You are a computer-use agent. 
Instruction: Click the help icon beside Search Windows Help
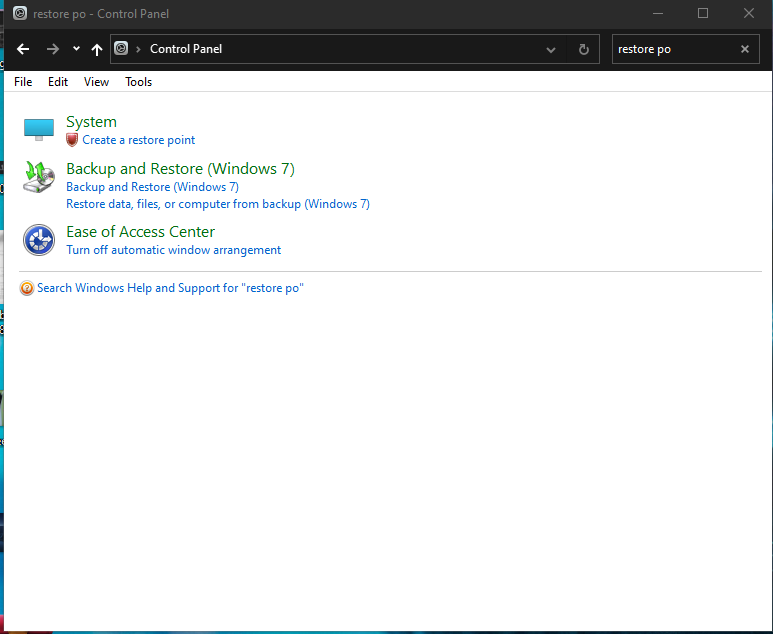[x=27, y=288]
